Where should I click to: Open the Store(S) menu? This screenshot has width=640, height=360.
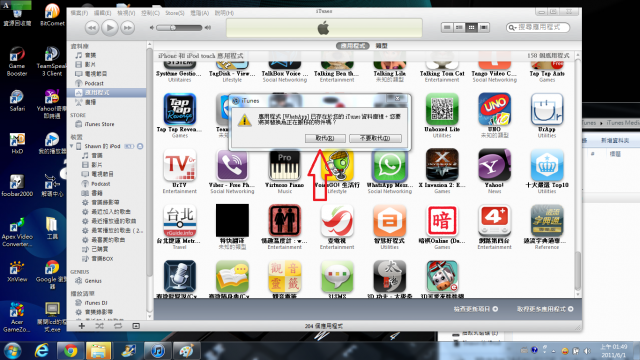(x=175, y=13)
